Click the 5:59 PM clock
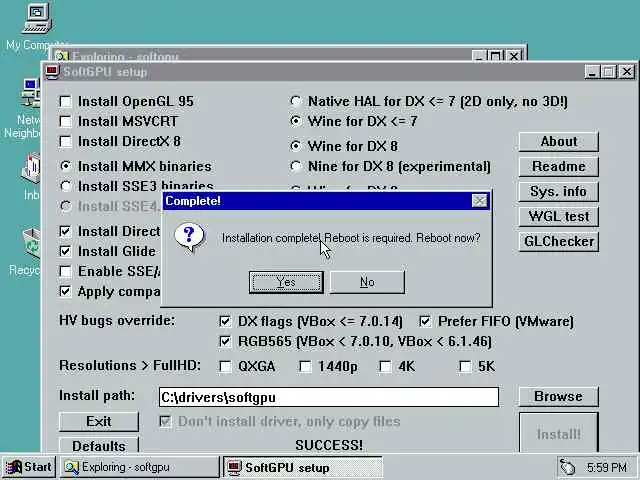Viewport: 640px width, 480px height. [606, 467]
